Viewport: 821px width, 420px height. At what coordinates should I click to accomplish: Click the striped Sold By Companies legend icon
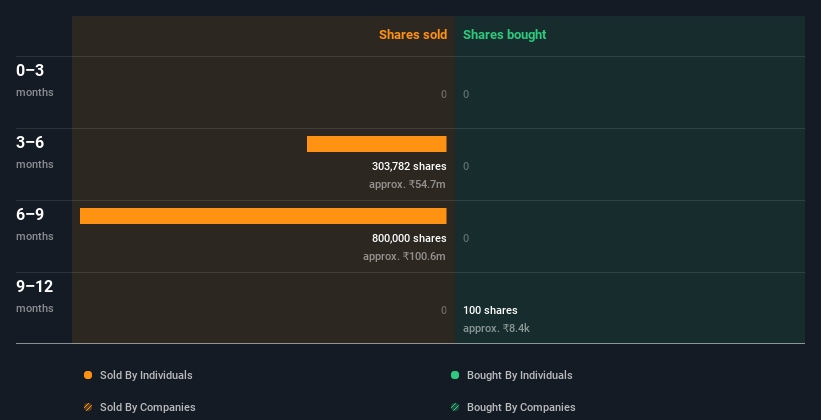click(x=88, y=407)
